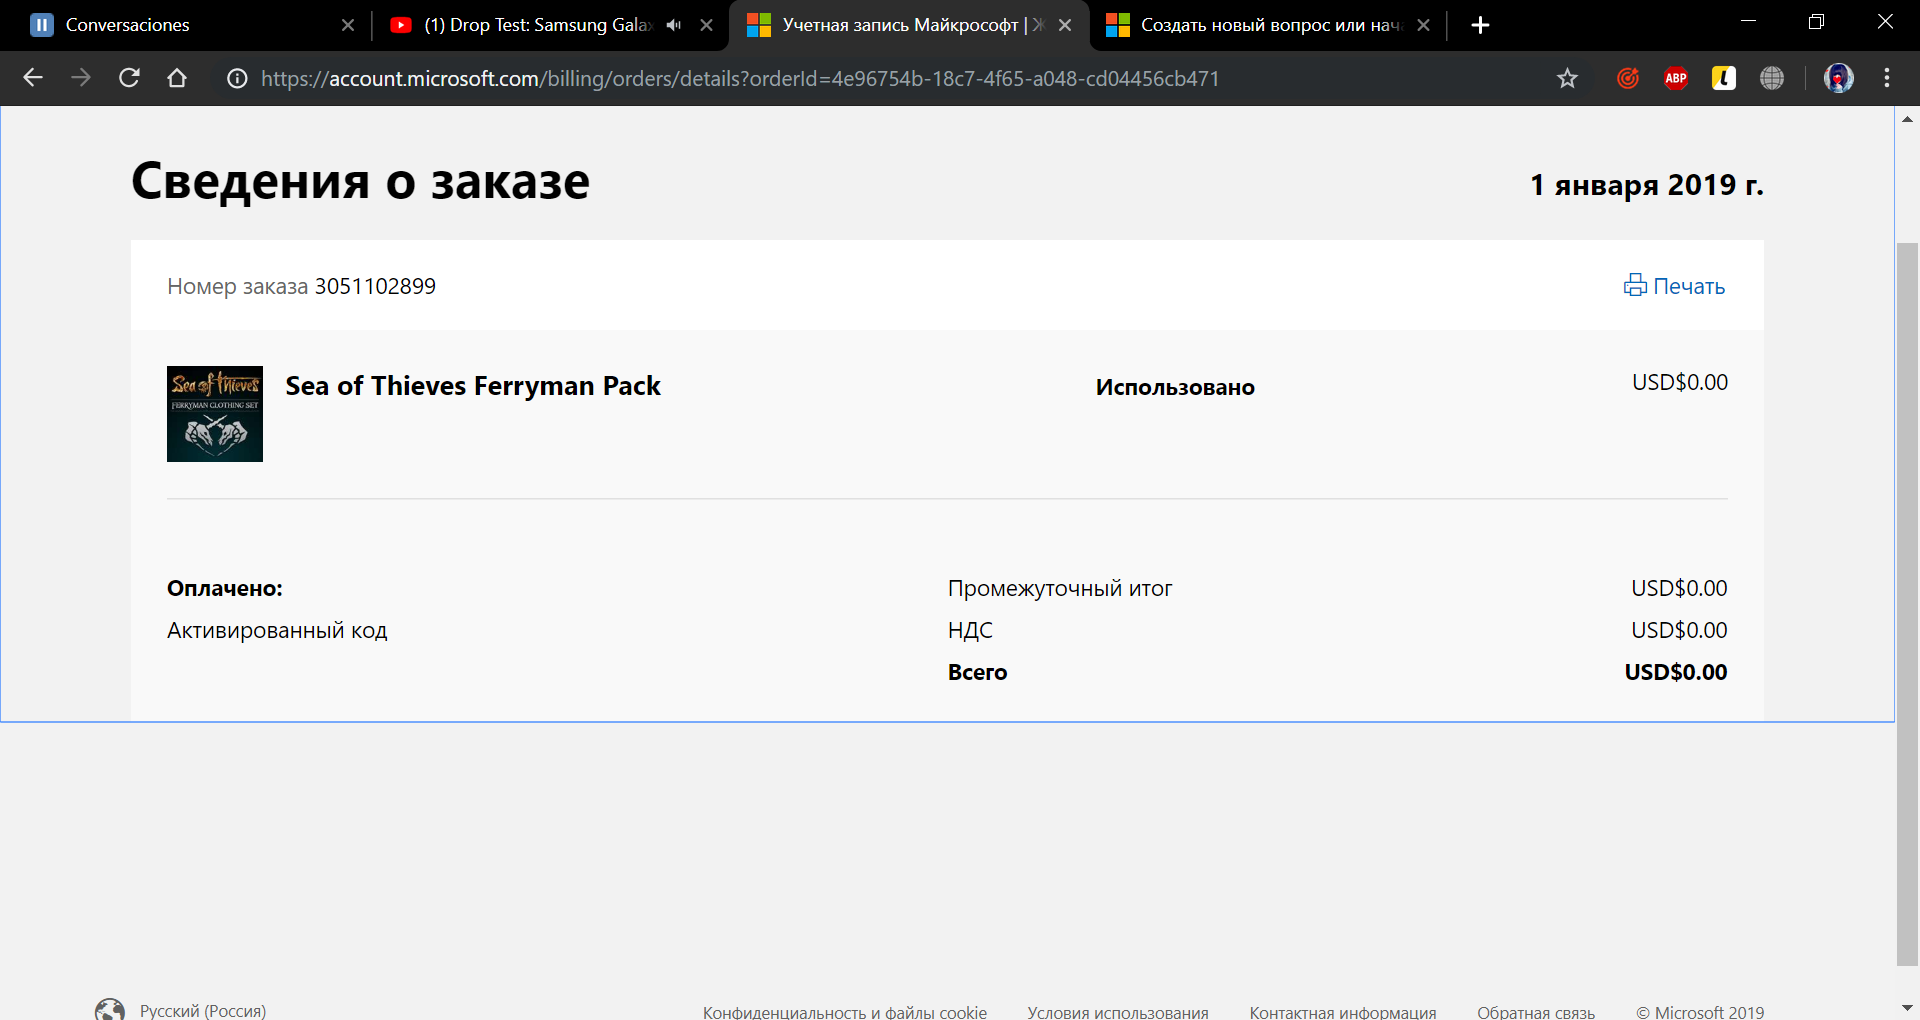Click the scrollbar up arrow
Screen dimensions: 1920x1020
[x=1907, y=118]
